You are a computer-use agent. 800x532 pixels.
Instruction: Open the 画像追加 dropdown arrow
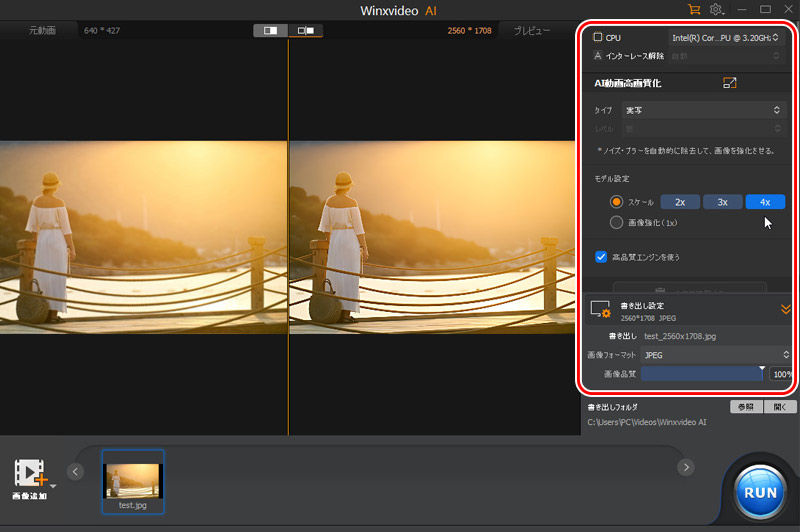53,486
